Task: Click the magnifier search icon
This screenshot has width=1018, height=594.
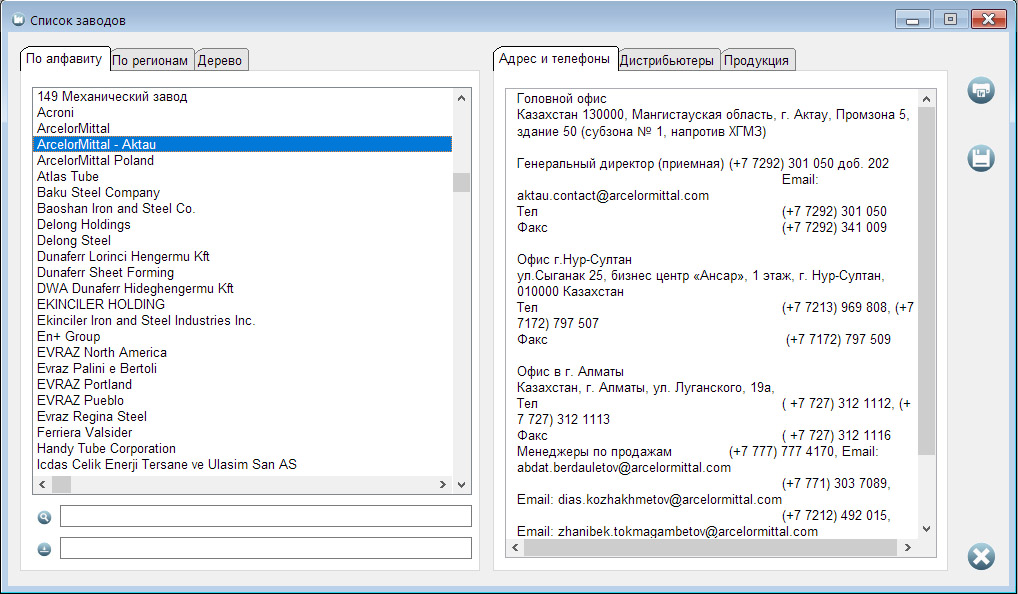Action: (44, 517)
